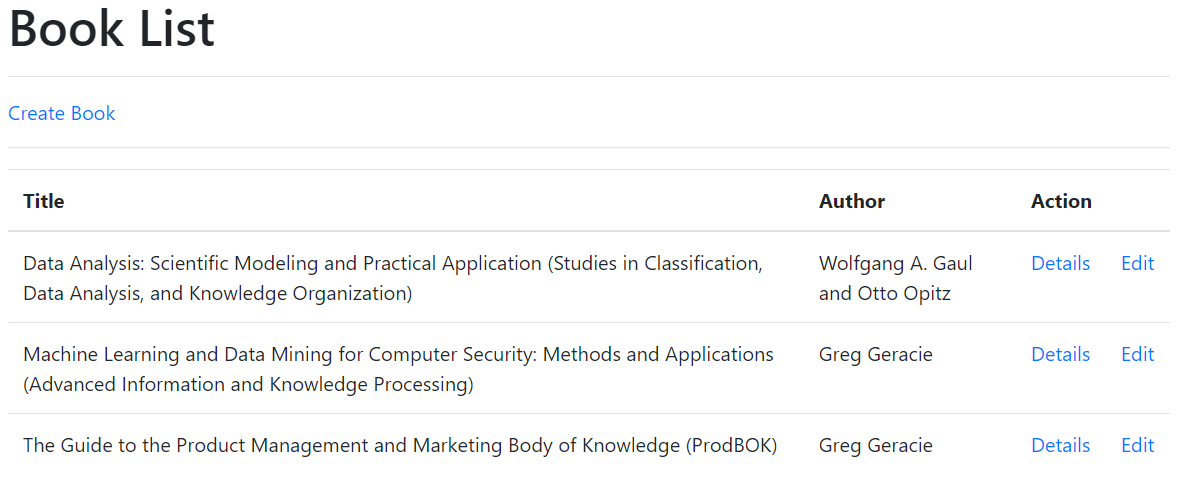
Task: Click Greg Geracie in the Machine Learning row
Action: click(x=876, y=354)
